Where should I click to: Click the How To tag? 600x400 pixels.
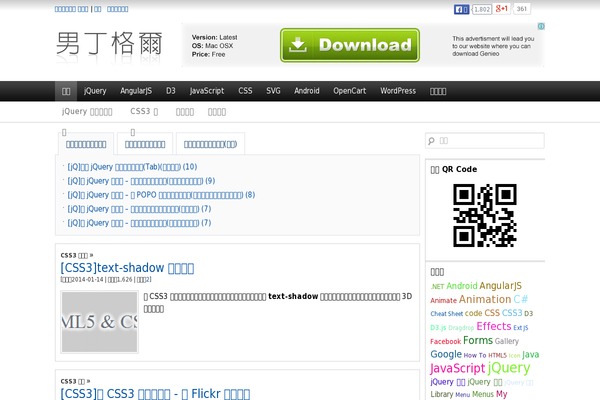click(x=475, y=356)
